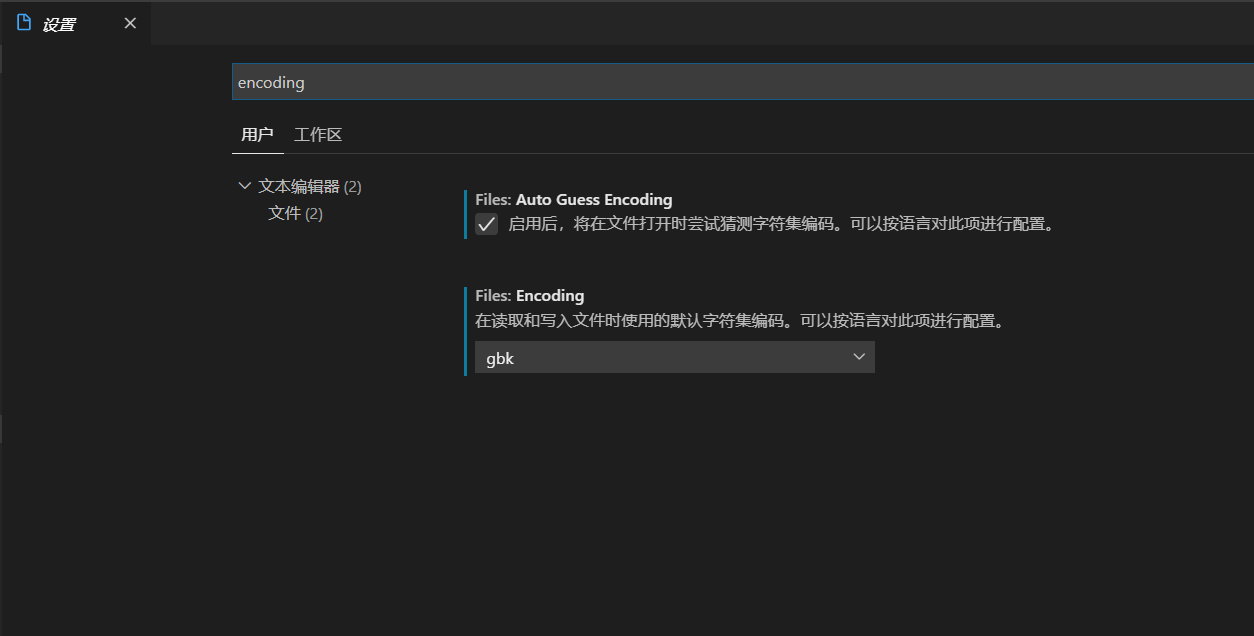Click the file icon on the 设置 tab
The image size is (1254, 636).
coord(24,23)
